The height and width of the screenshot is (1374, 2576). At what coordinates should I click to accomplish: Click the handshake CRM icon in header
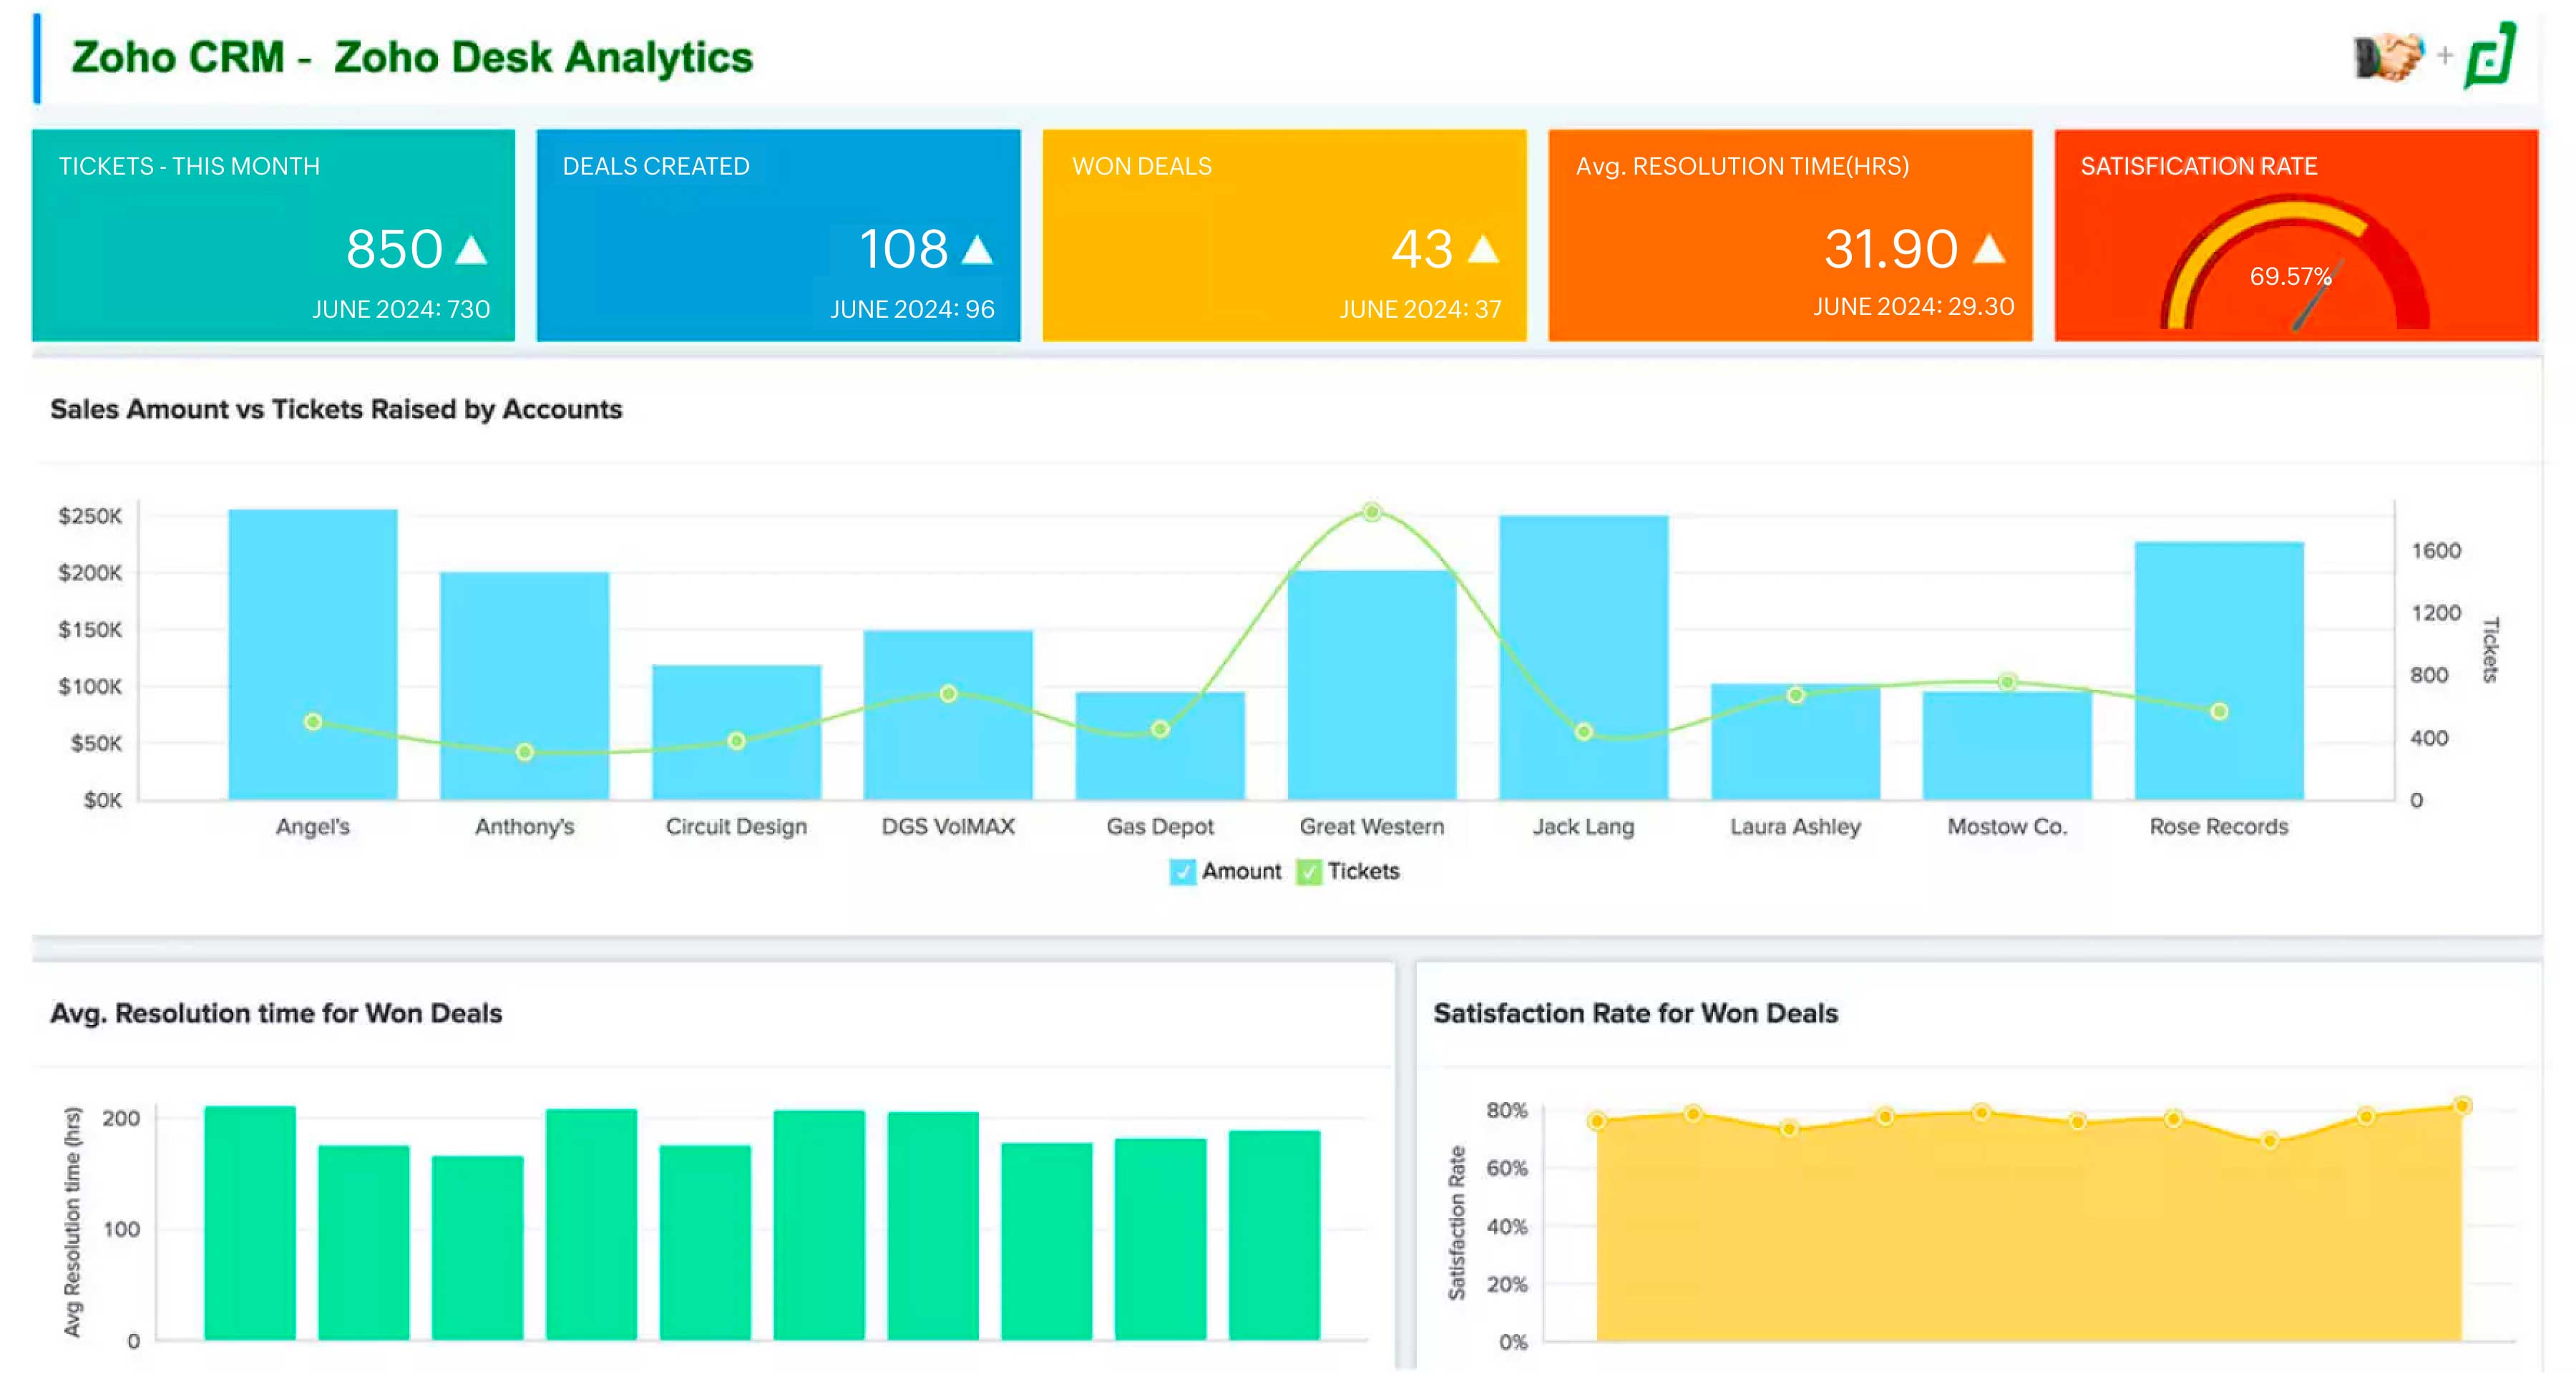(x=2390, y=56)
